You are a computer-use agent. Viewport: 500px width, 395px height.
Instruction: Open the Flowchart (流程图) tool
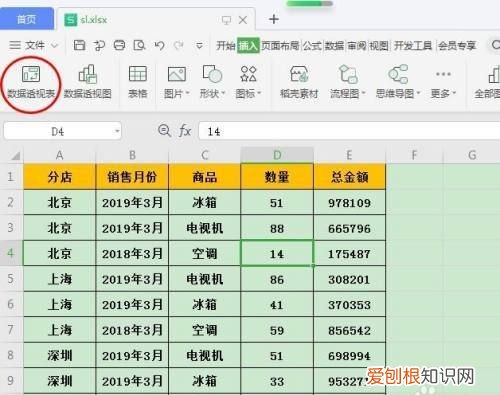pos(348,74)
